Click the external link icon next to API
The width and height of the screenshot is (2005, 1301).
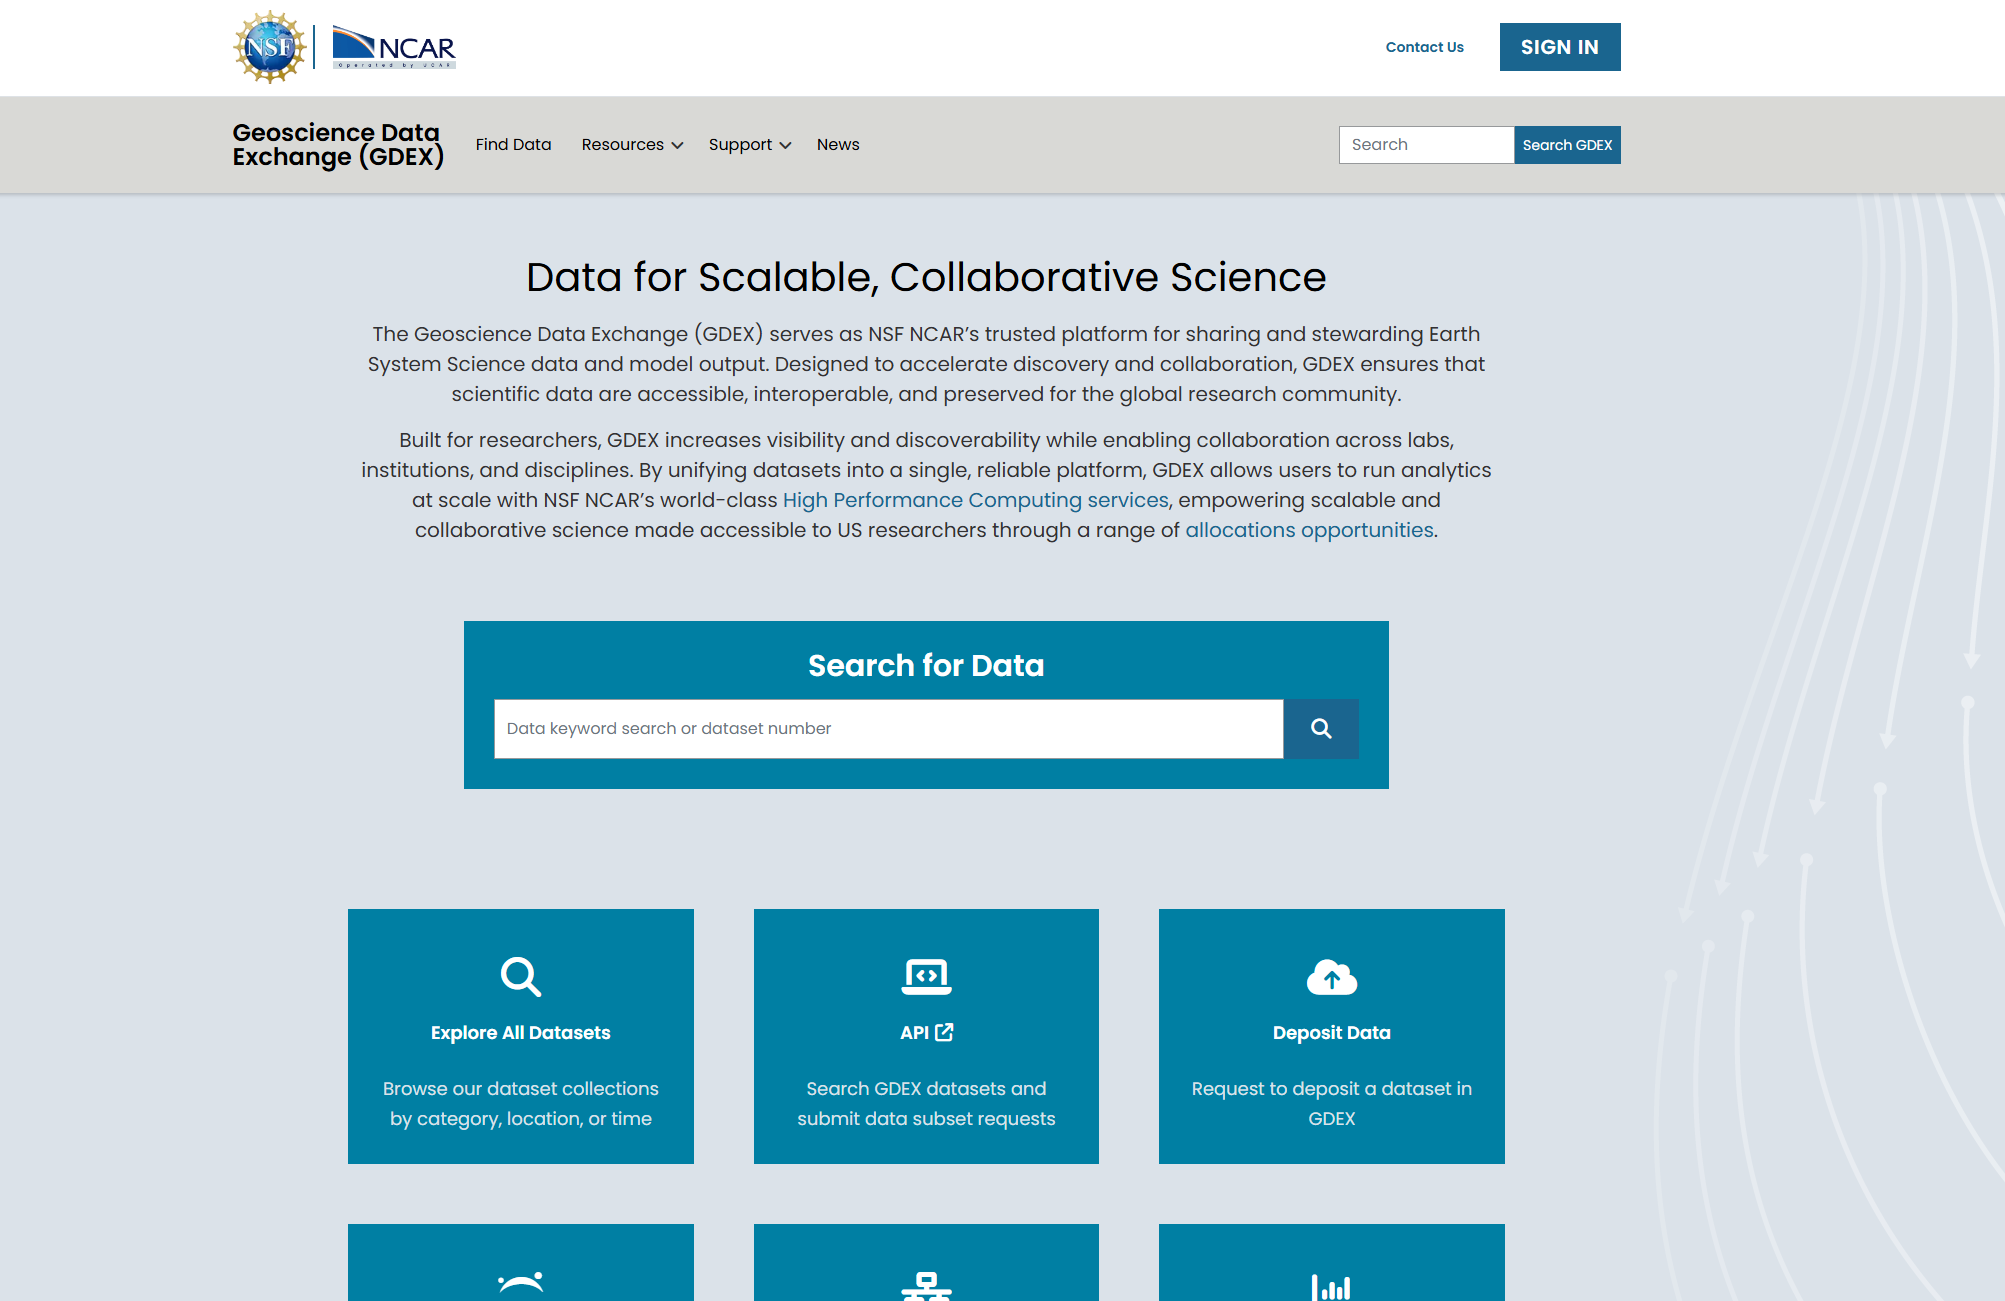[946, 1032]
